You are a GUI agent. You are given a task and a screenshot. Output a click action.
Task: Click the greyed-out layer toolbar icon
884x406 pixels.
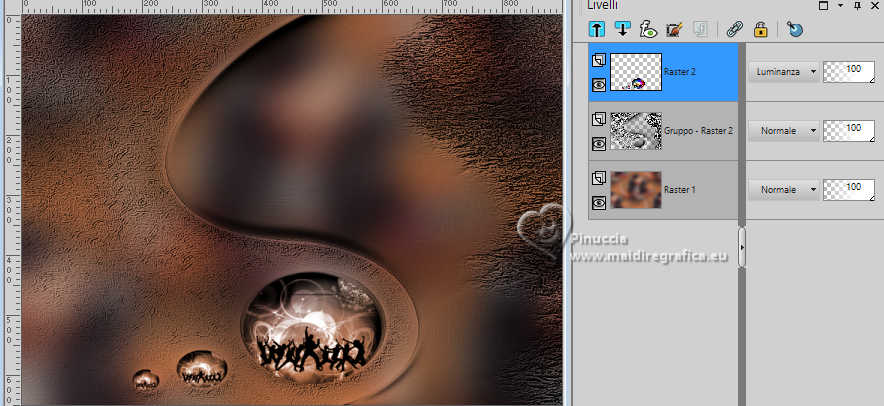click(x=700, y=29)
